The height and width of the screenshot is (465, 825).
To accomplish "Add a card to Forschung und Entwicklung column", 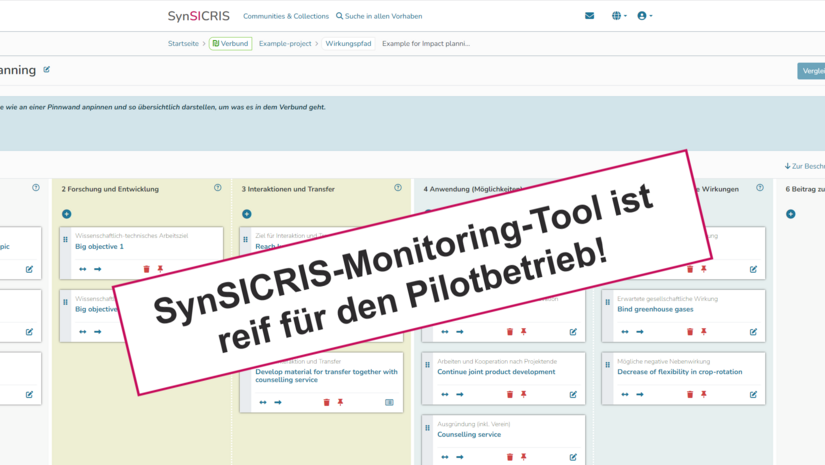I will coord(67,214).
